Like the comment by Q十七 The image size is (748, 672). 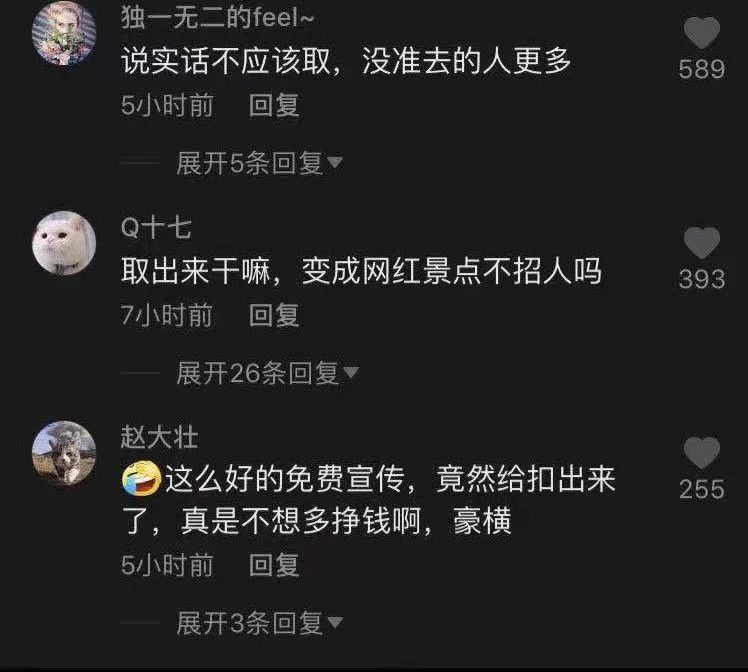coord(701,243)
